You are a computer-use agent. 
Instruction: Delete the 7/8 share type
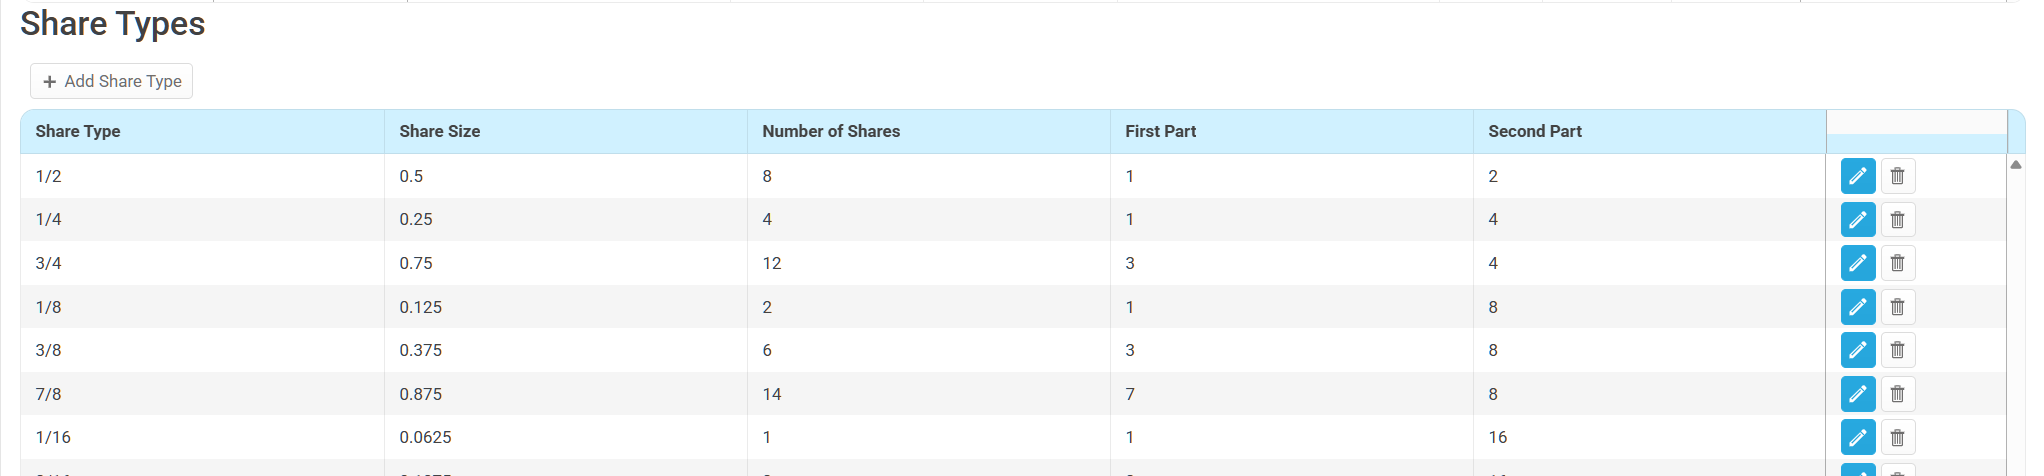click(1897, 394)
